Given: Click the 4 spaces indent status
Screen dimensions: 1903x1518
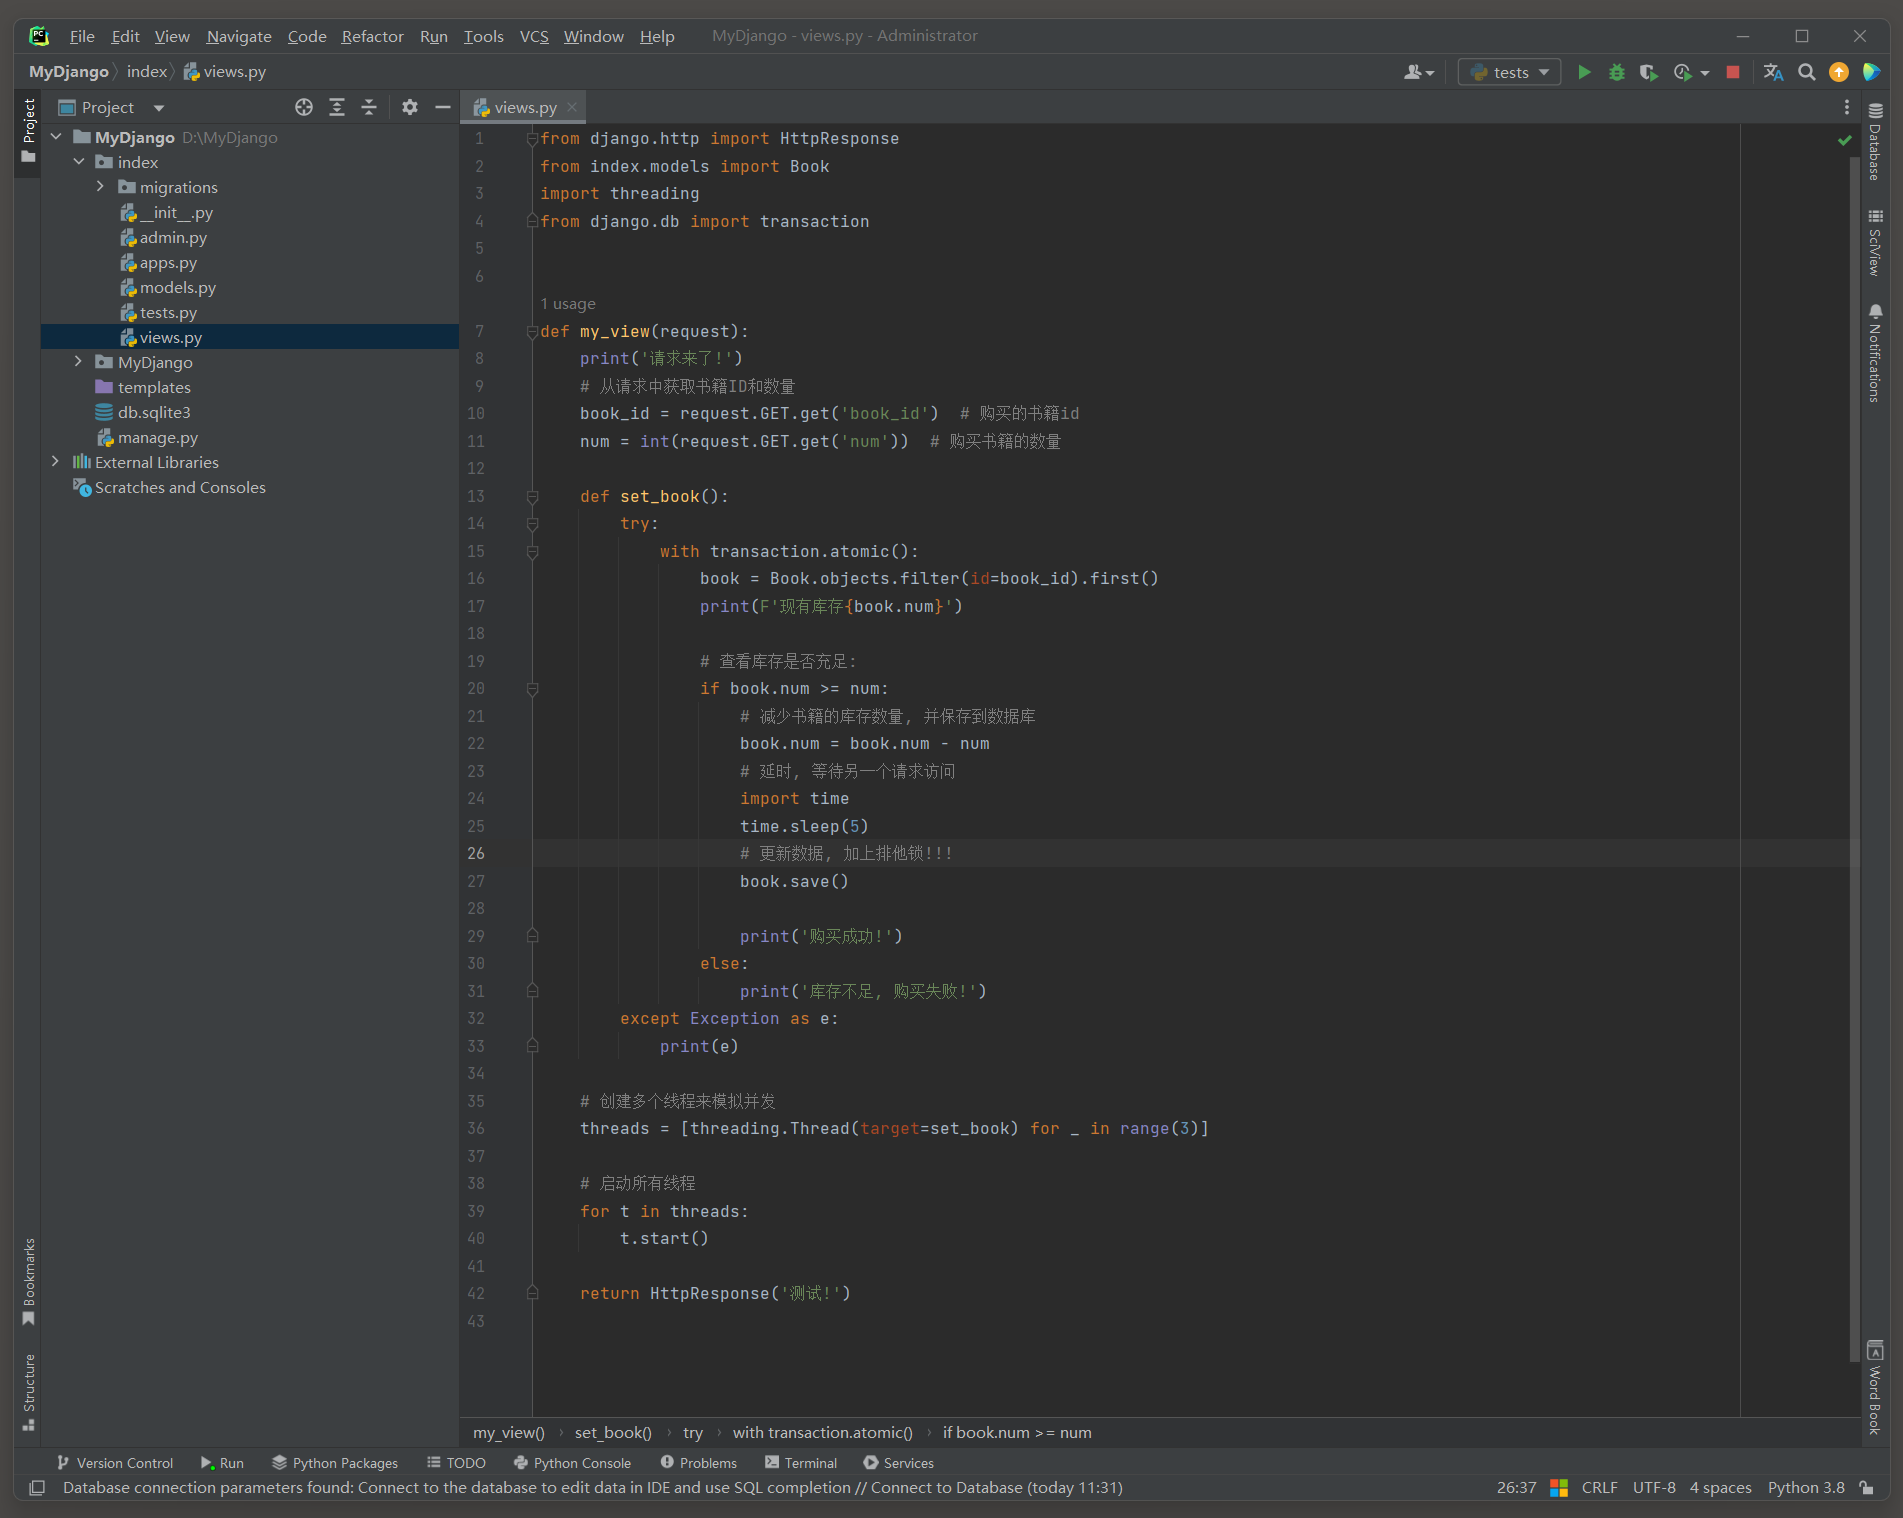Looking at the screenshot, I should [1720, 1488].
